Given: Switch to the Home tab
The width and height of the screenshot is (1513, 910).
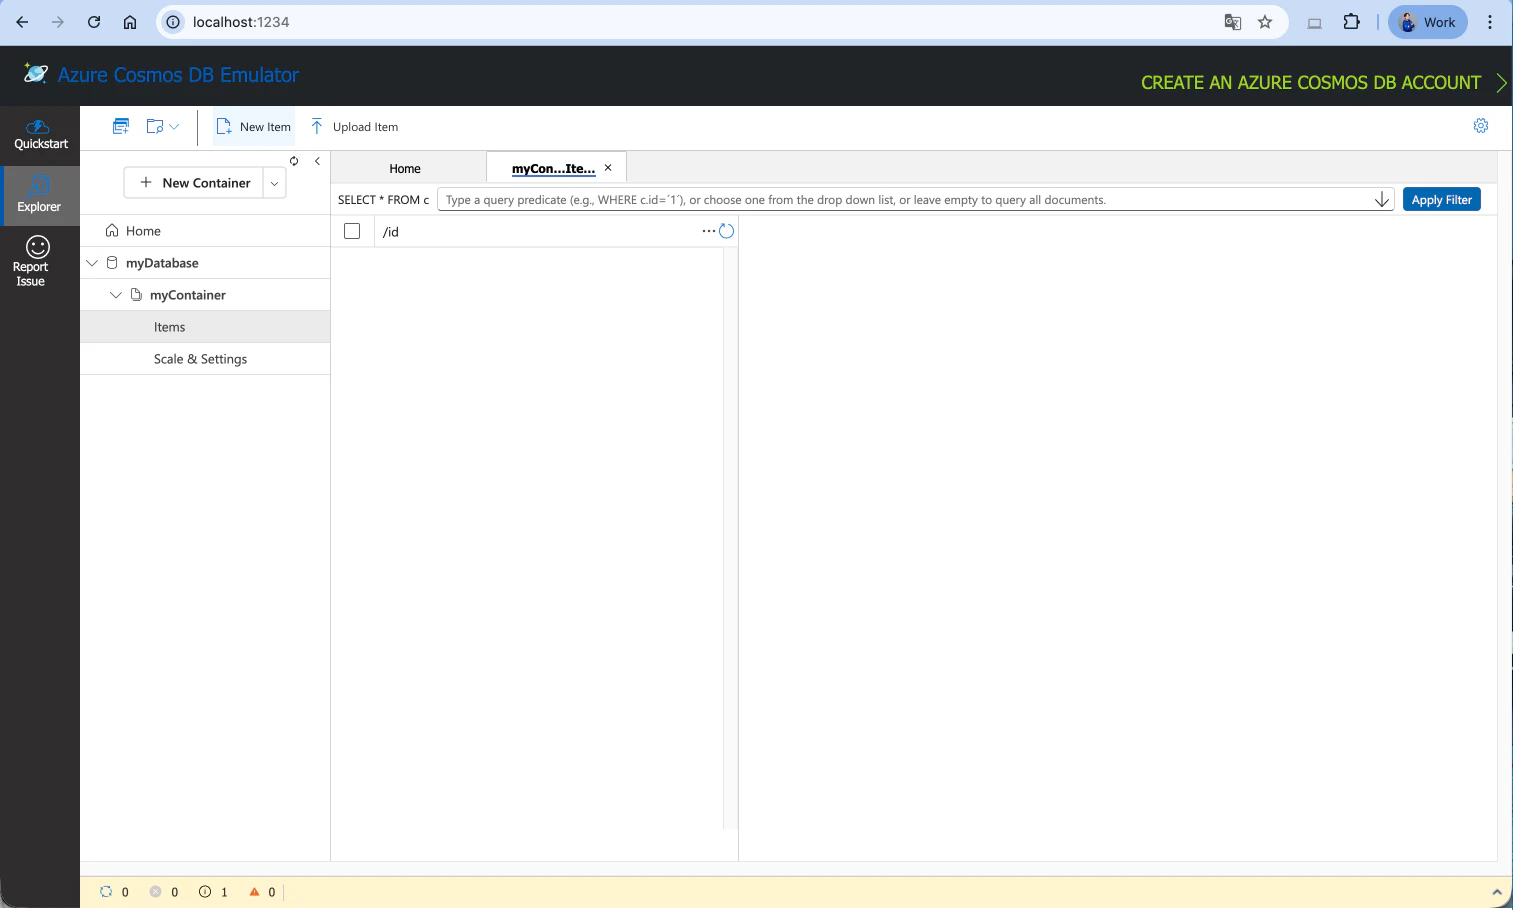Looking at the screenshot, I should [405, 168].
